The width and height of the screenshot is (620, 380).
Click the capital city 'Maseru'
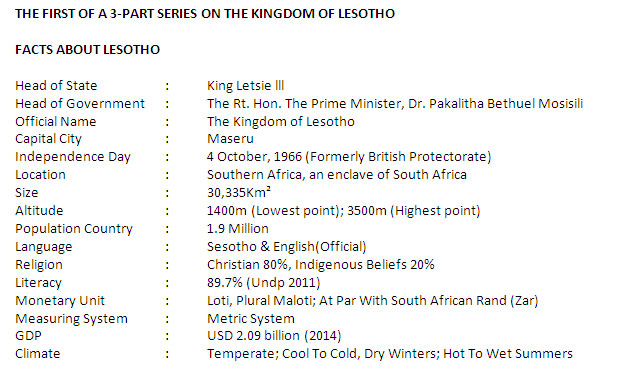[x=230, y=139]
